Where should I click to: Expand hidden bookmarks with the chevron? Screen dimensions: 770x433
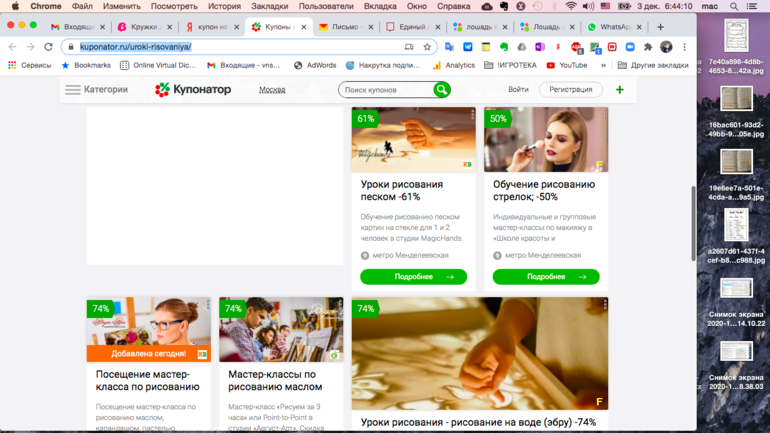pos(603,65)
